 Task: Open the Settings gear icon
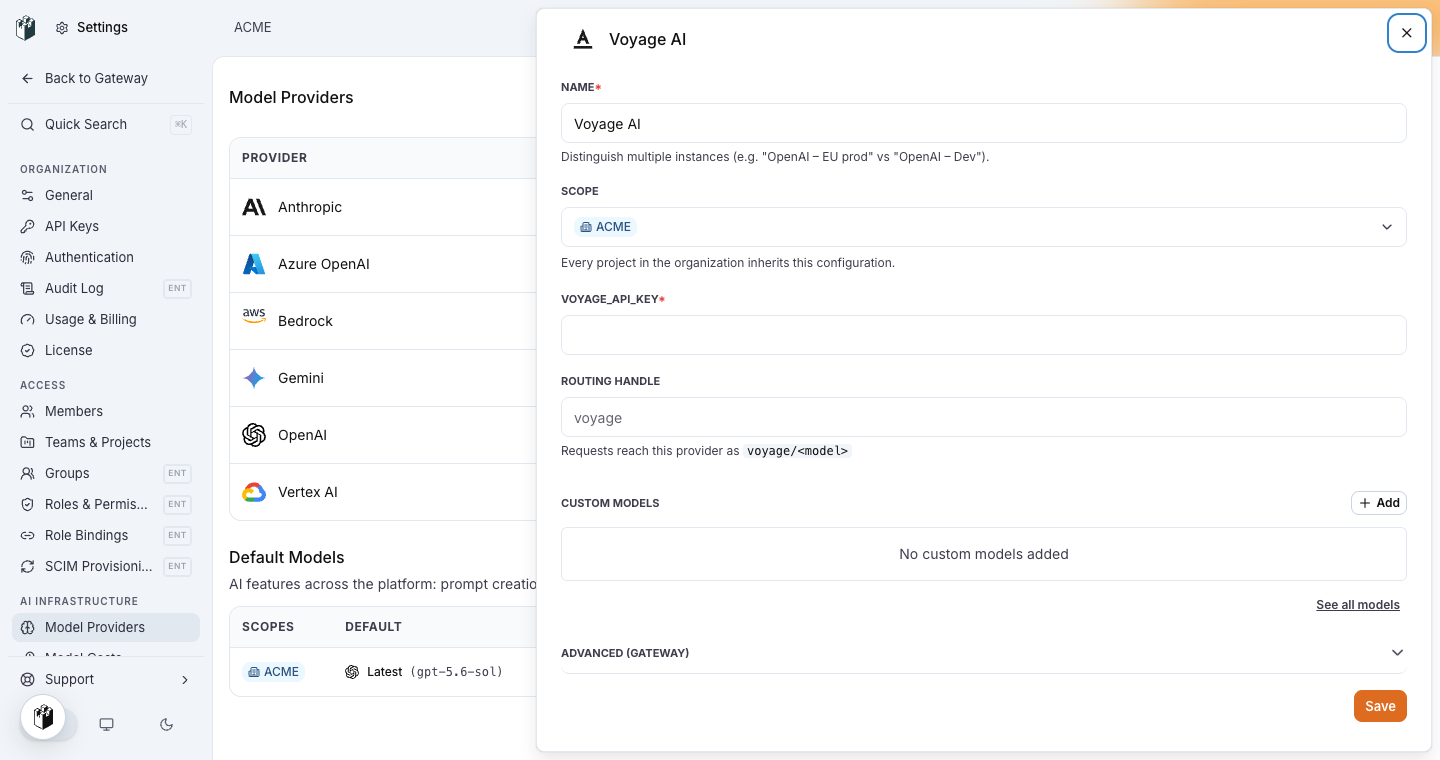(62, 28)
